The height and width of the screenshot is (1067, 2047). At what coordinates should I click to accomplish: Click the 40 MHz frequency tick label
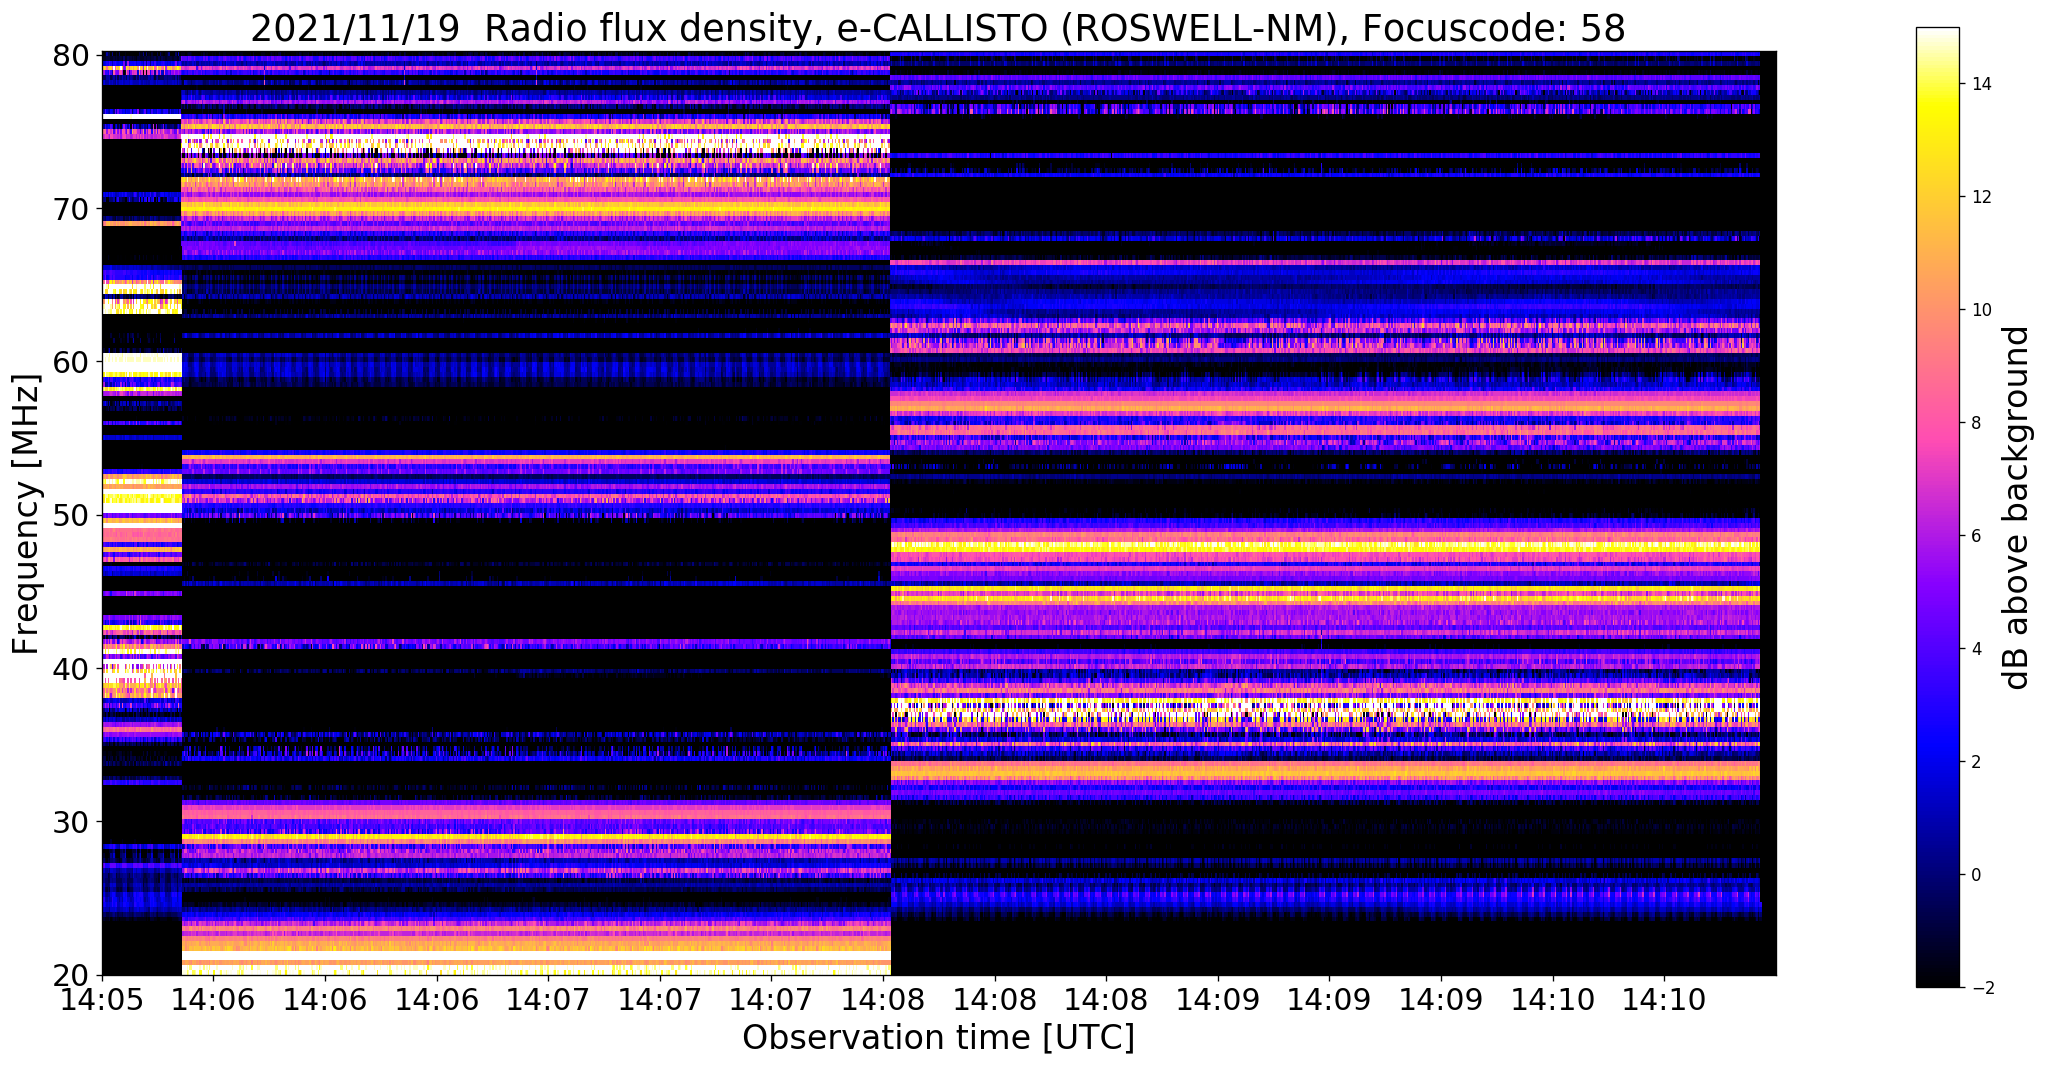click(70, 668)
